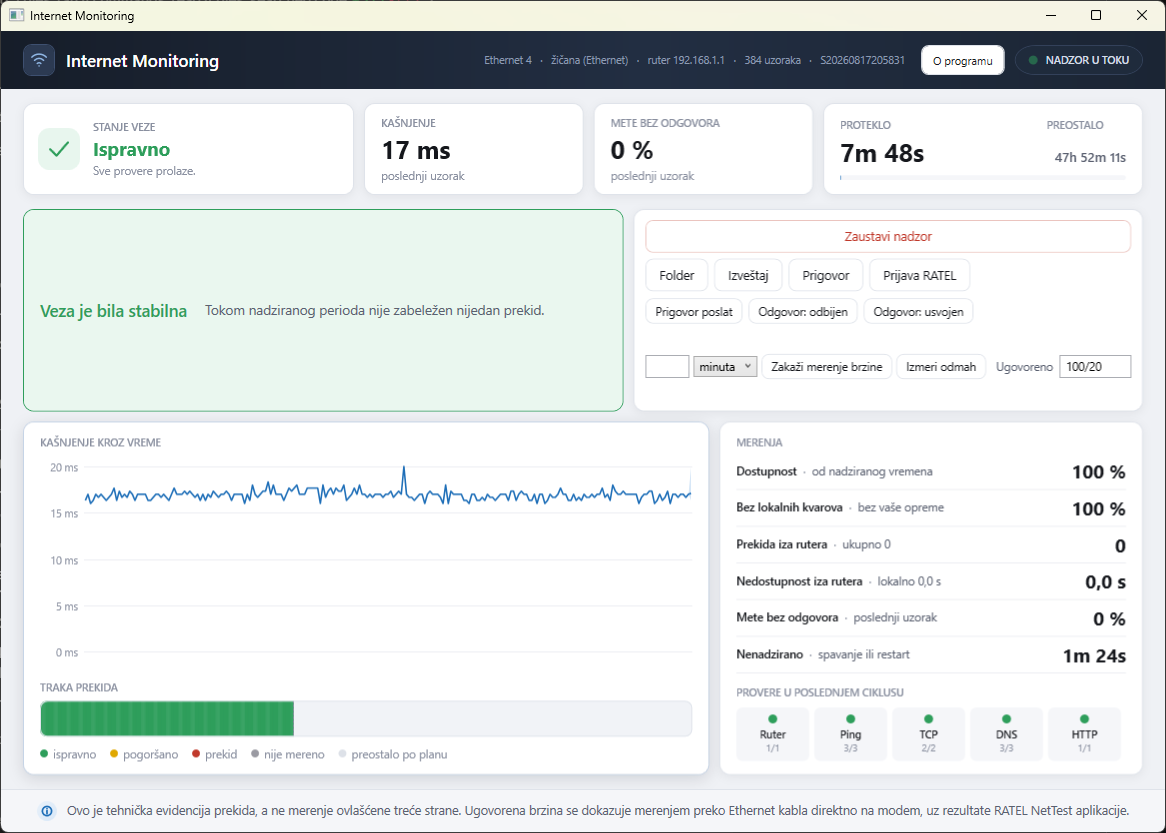Click the Wi-Fi logo icon in header
The width and height of the screenshot is (1166, 833).
(x=39, y=60)
